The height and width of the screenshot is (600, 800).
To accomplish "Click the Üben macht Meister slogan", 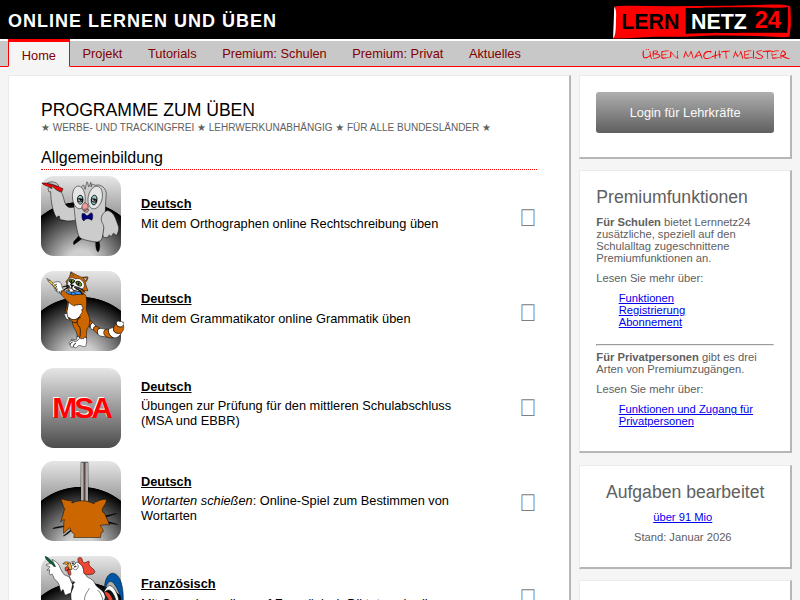I will (715, 54).
